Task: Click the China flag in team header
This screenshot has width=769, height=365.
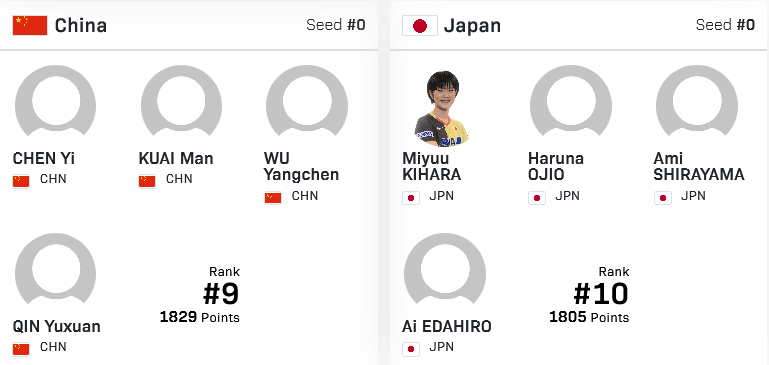Action: point(30,26)
